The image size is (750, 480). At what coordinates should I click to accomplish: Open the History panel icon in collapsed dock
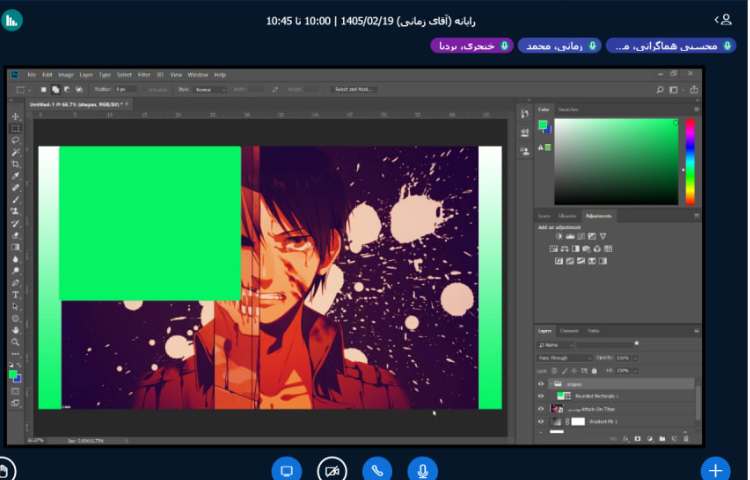click(x=525, y=114)
